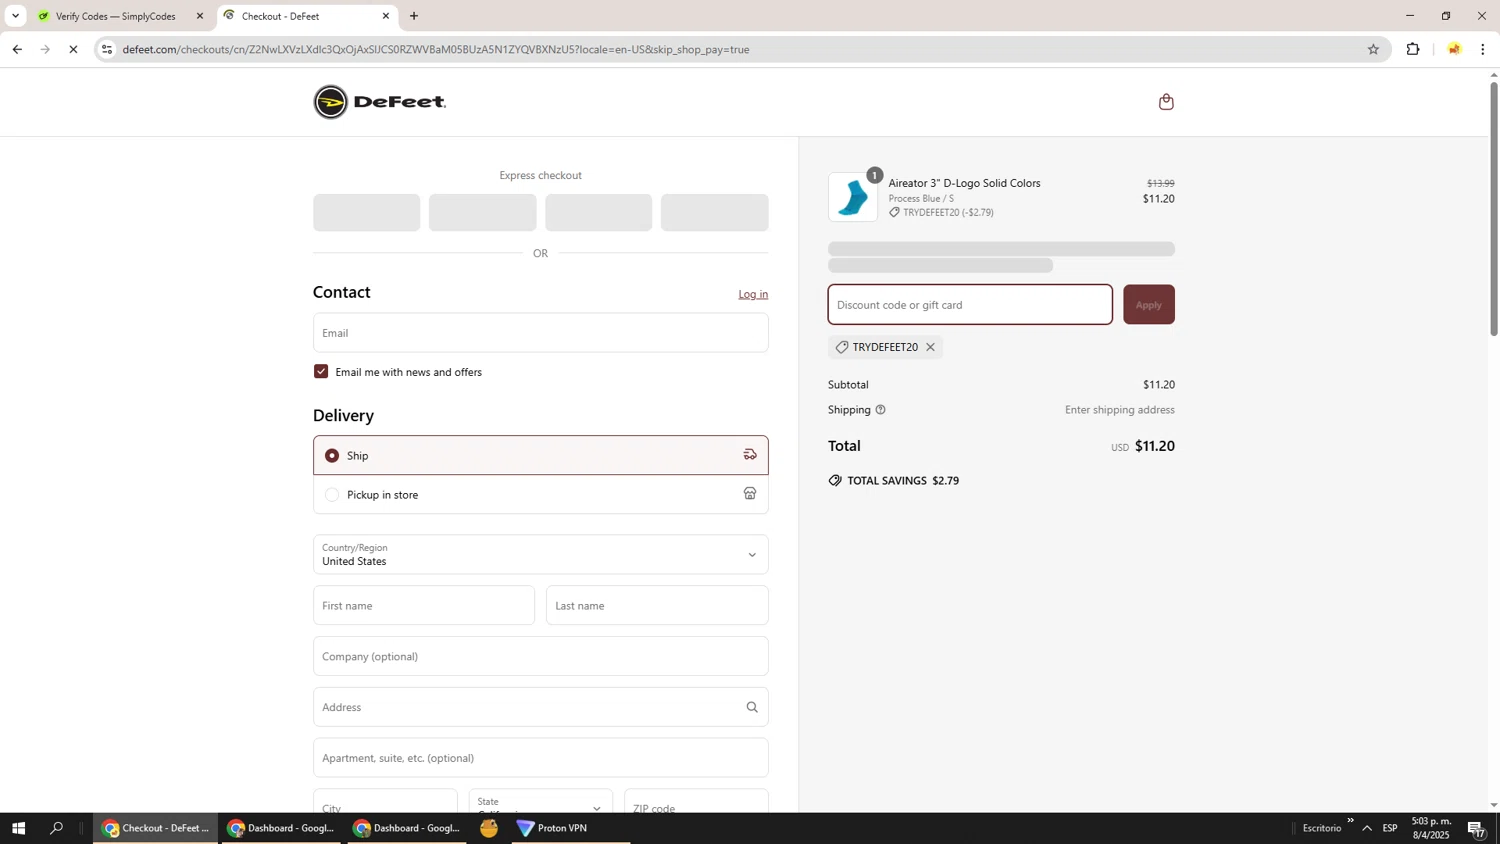Click the fourth express checkout button
This screenshot has height=844, width=1500.
coord(715,213)
